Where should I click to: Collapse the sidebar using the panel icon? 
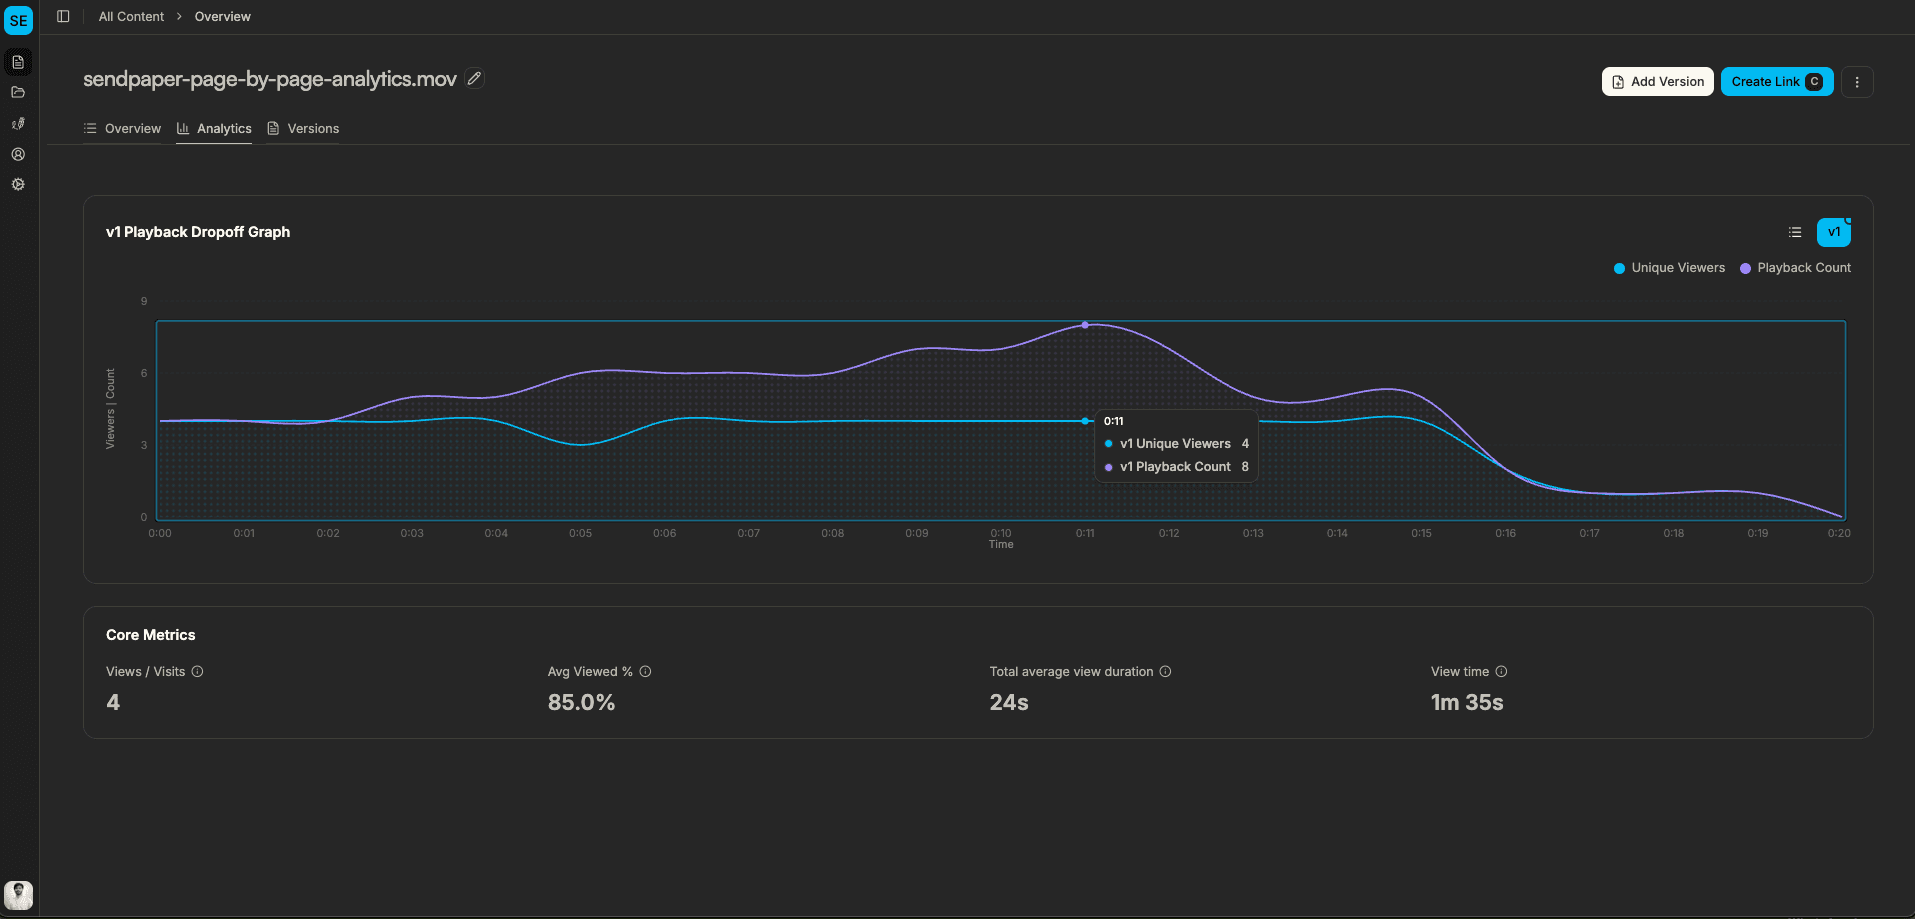pos(63,15)
